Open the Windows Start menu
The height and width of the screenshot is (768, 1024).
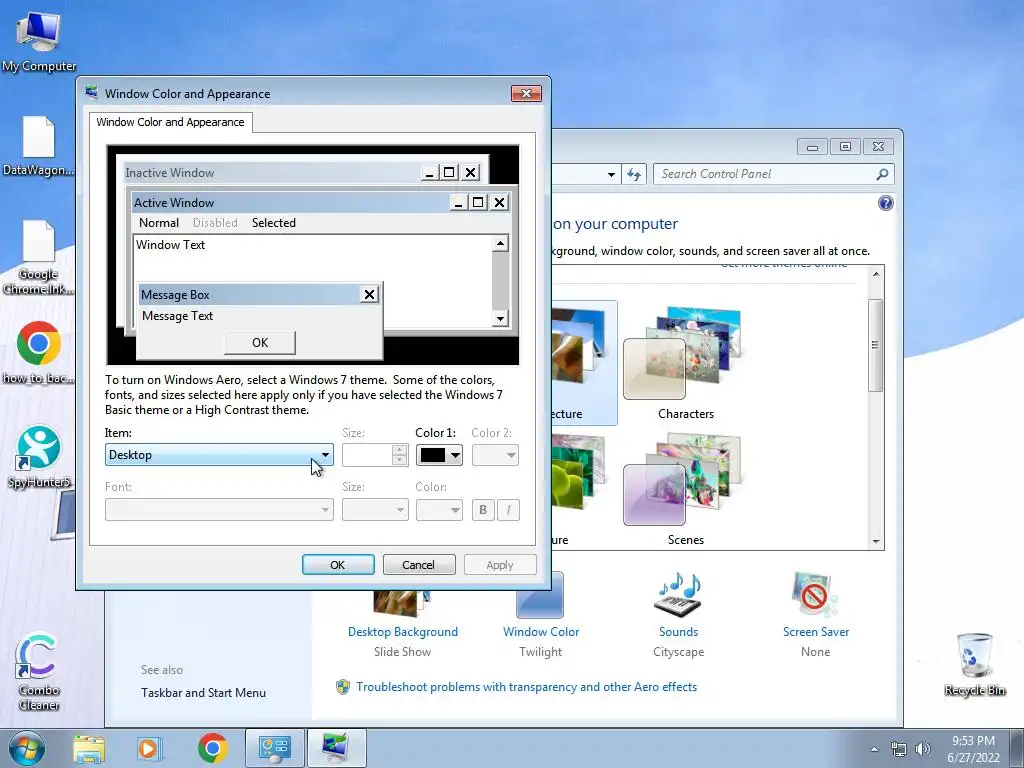[27, 748]
